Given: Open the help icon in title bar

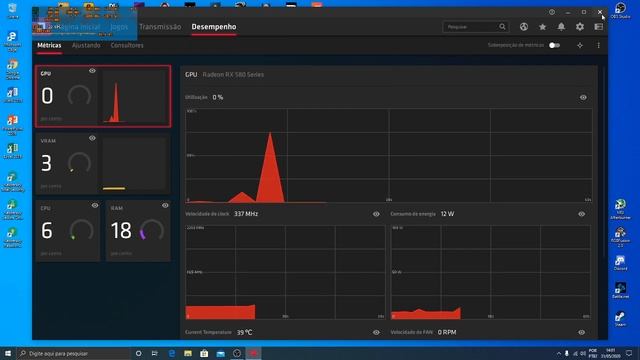Looking at the screenshot, I should [552, 12].
